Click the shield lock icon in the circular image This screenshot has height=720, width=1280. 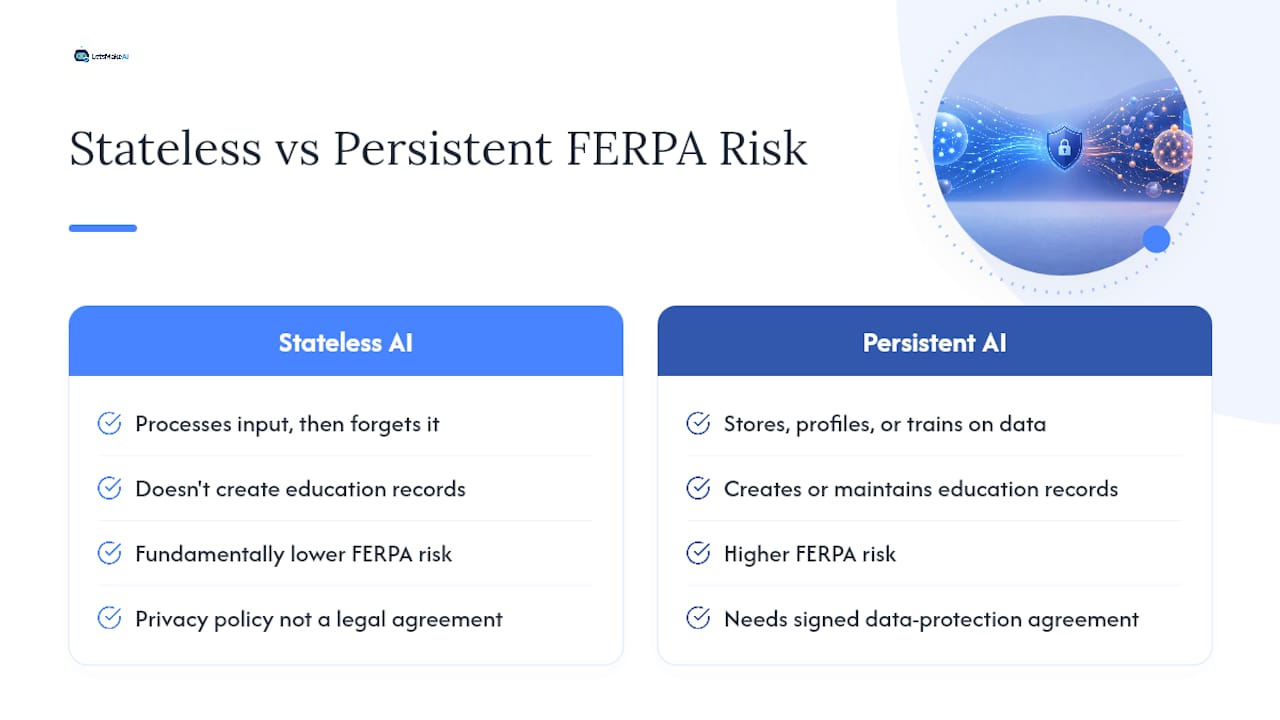(x=1064, y=147)
